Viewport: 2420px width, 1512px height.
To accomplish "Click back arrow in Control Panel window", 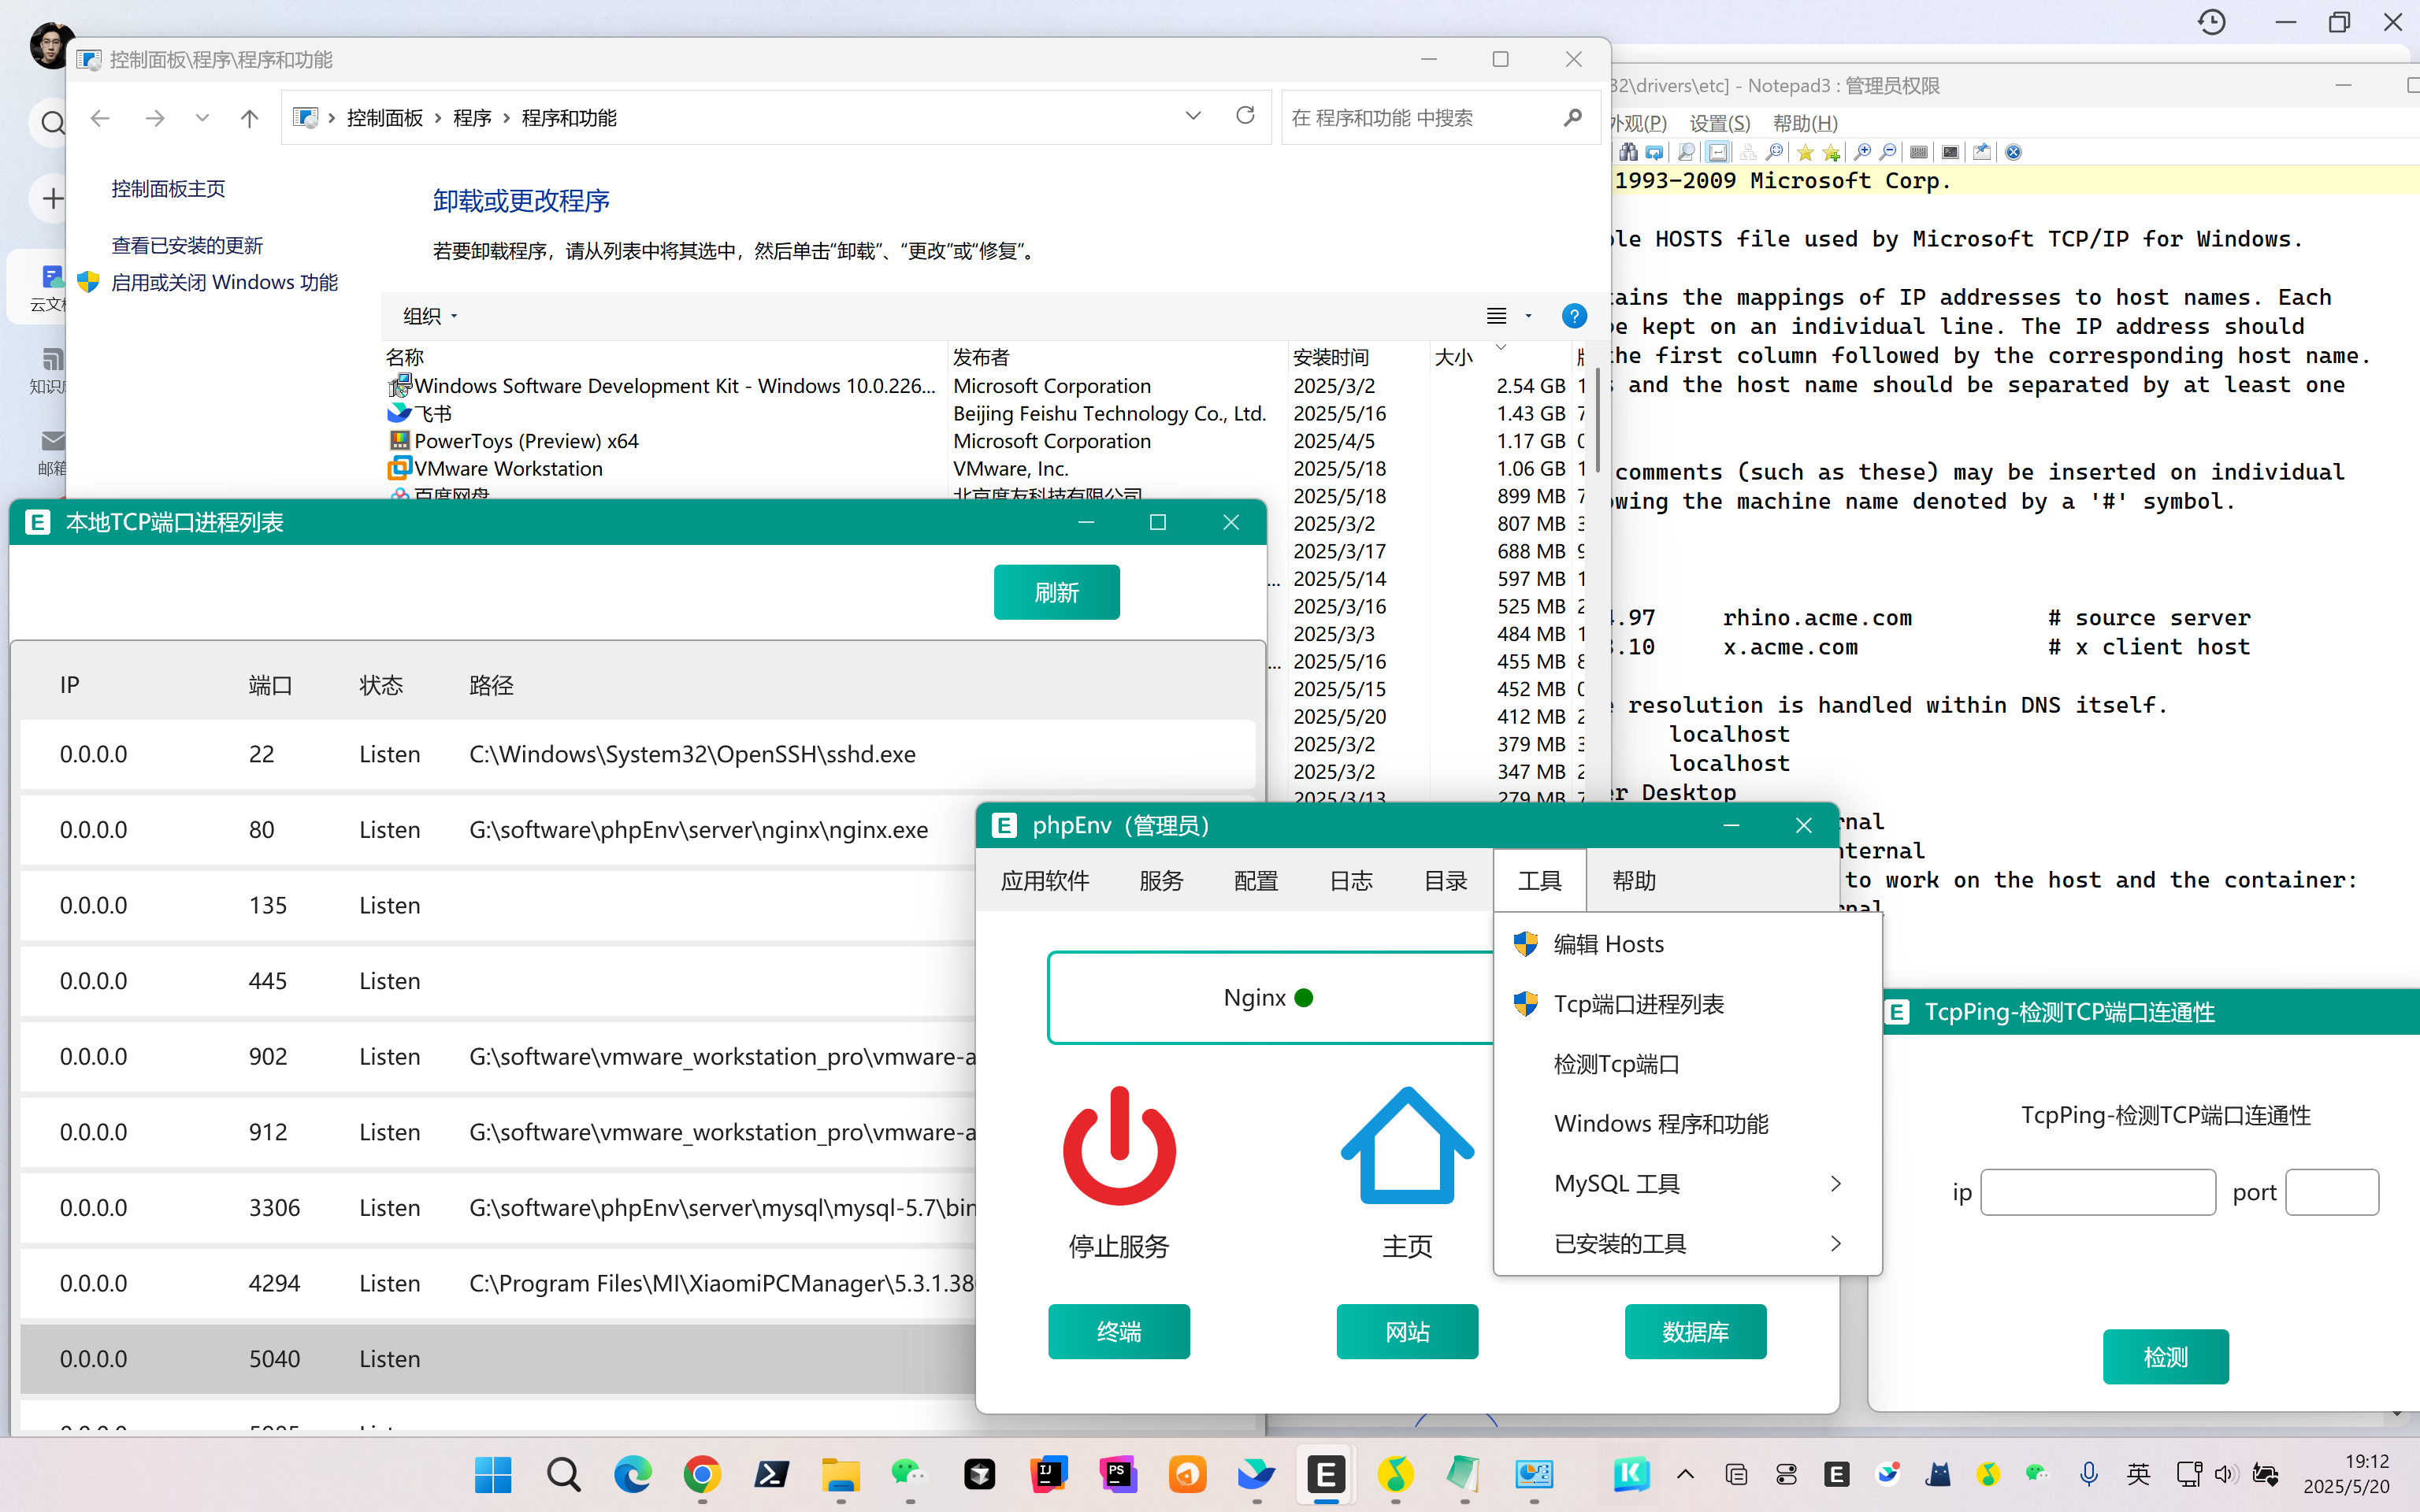I will tap(100, 118).
